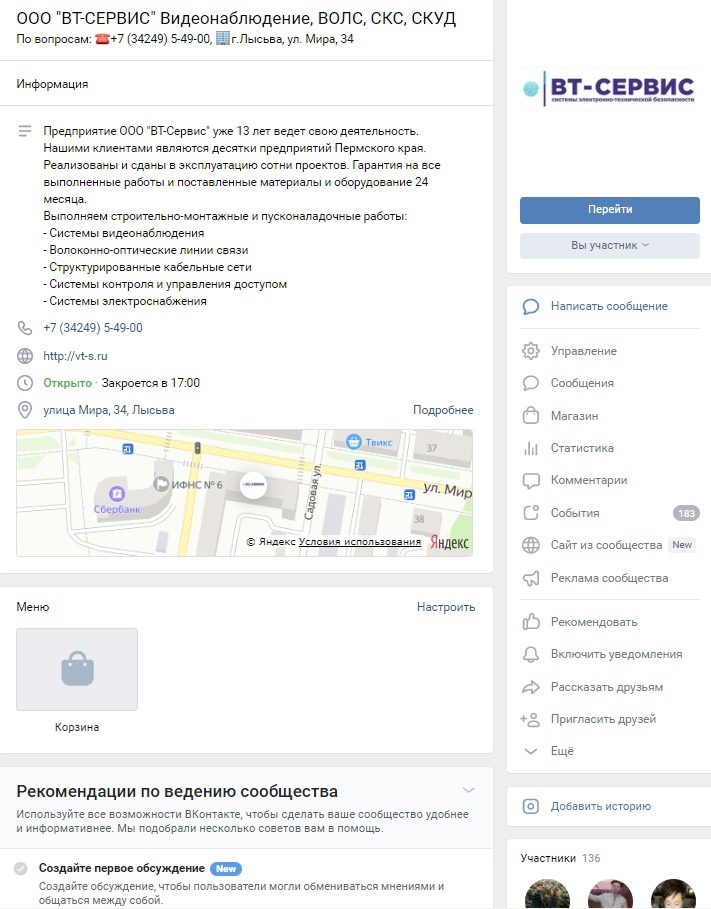Click the Участники 136 heading
711x909 pixels.
(x=560, y=858)
